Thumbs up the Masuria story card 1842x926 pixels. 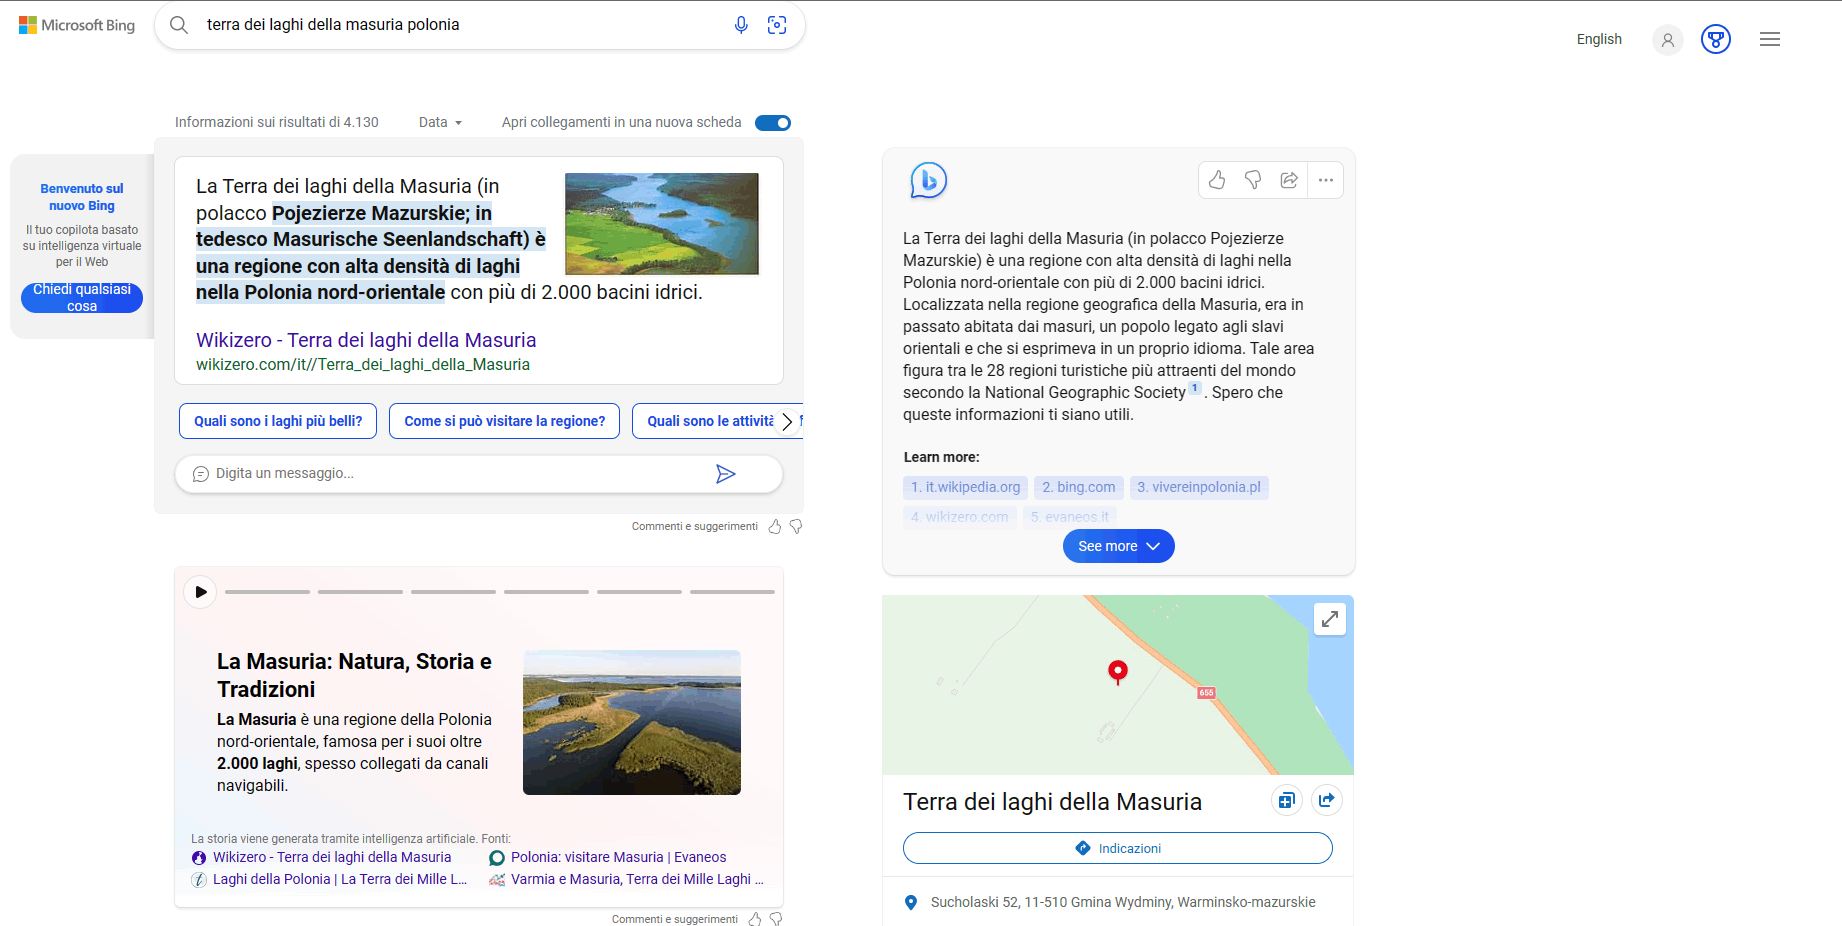coord(755,919)
